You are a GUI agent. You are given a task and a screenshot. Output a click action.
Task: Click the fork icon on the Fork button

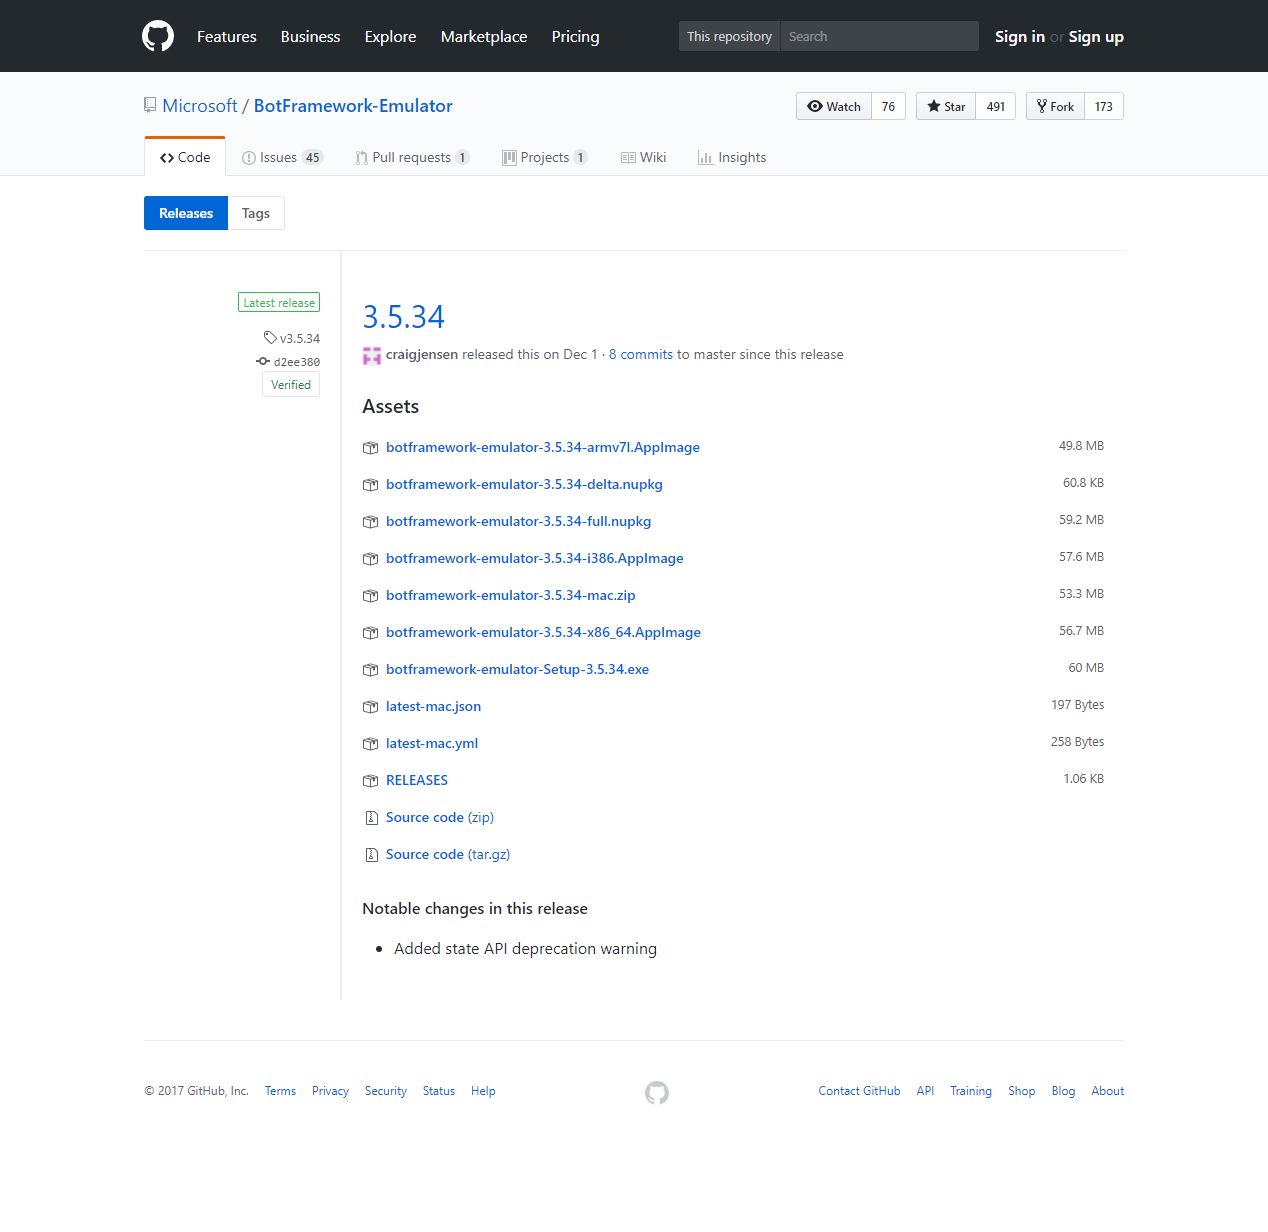coord(1042,105)
